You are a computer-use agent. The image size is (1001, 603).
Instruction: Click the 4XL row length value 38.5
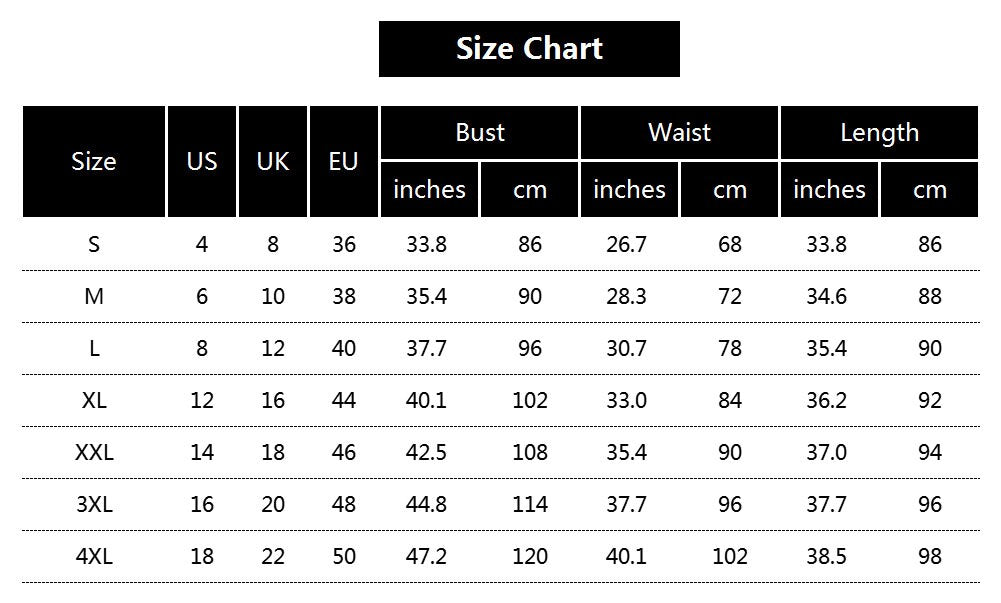point(826,556)
